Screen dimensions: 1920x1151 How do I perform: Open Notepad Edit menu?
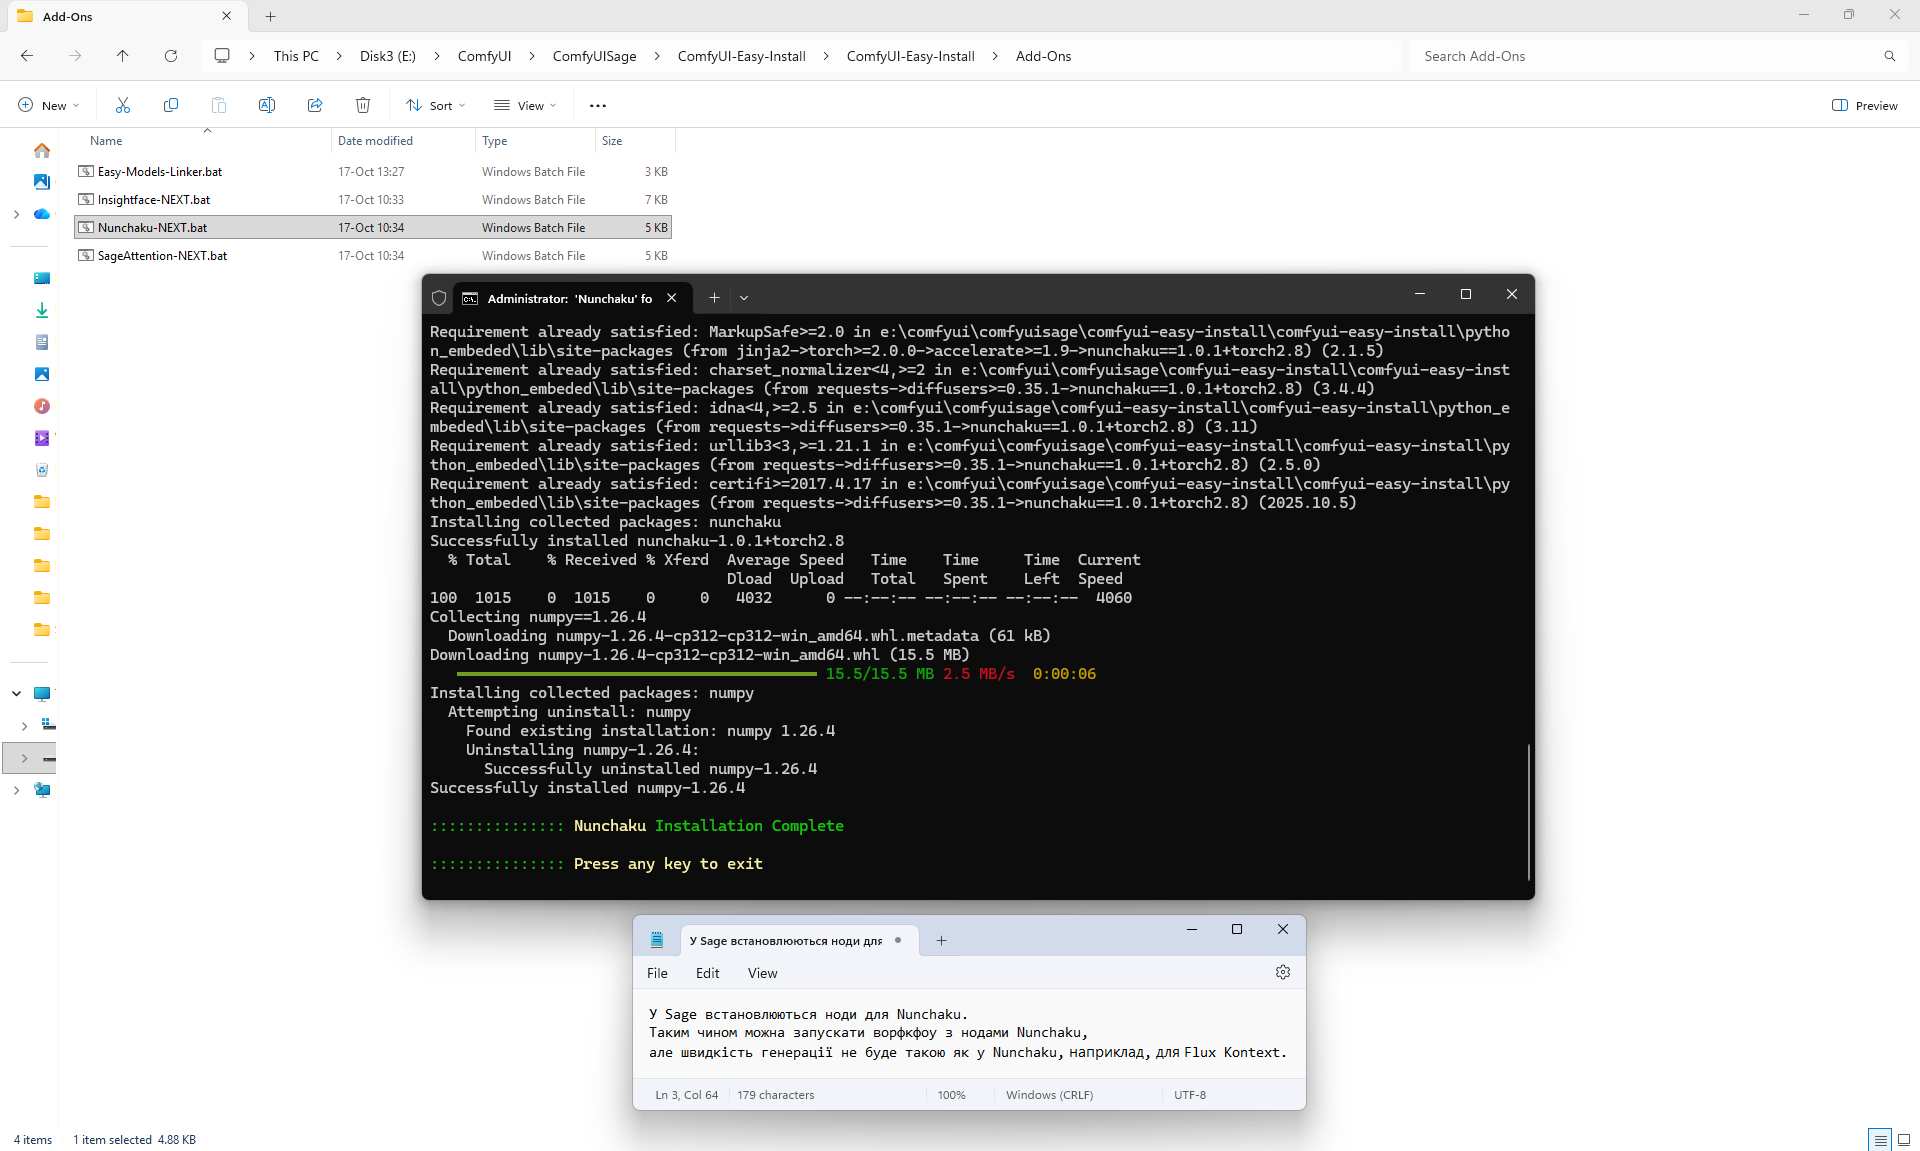[x=707, y=973]
